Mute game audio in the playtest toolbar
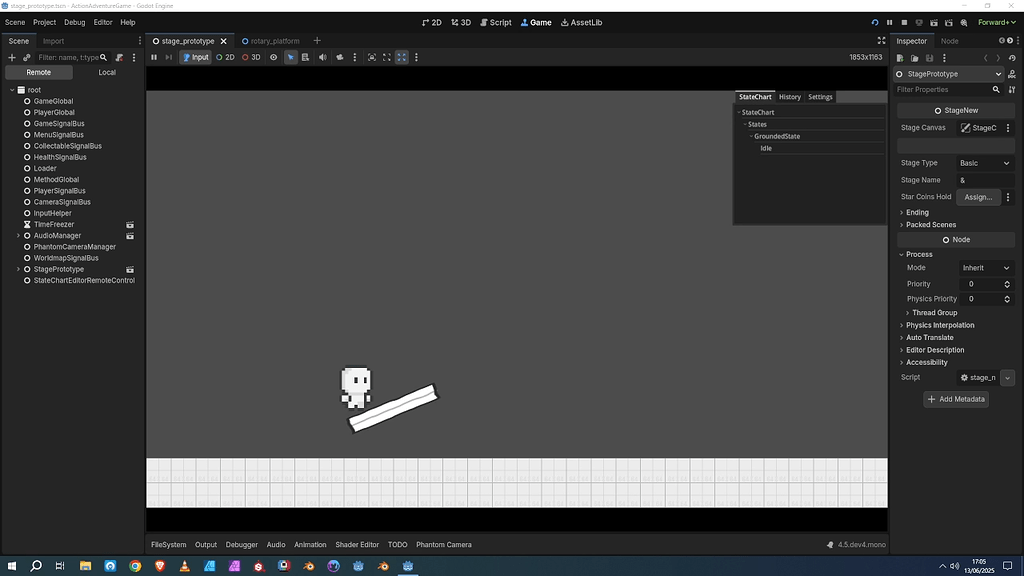 [x=323, y=57]
